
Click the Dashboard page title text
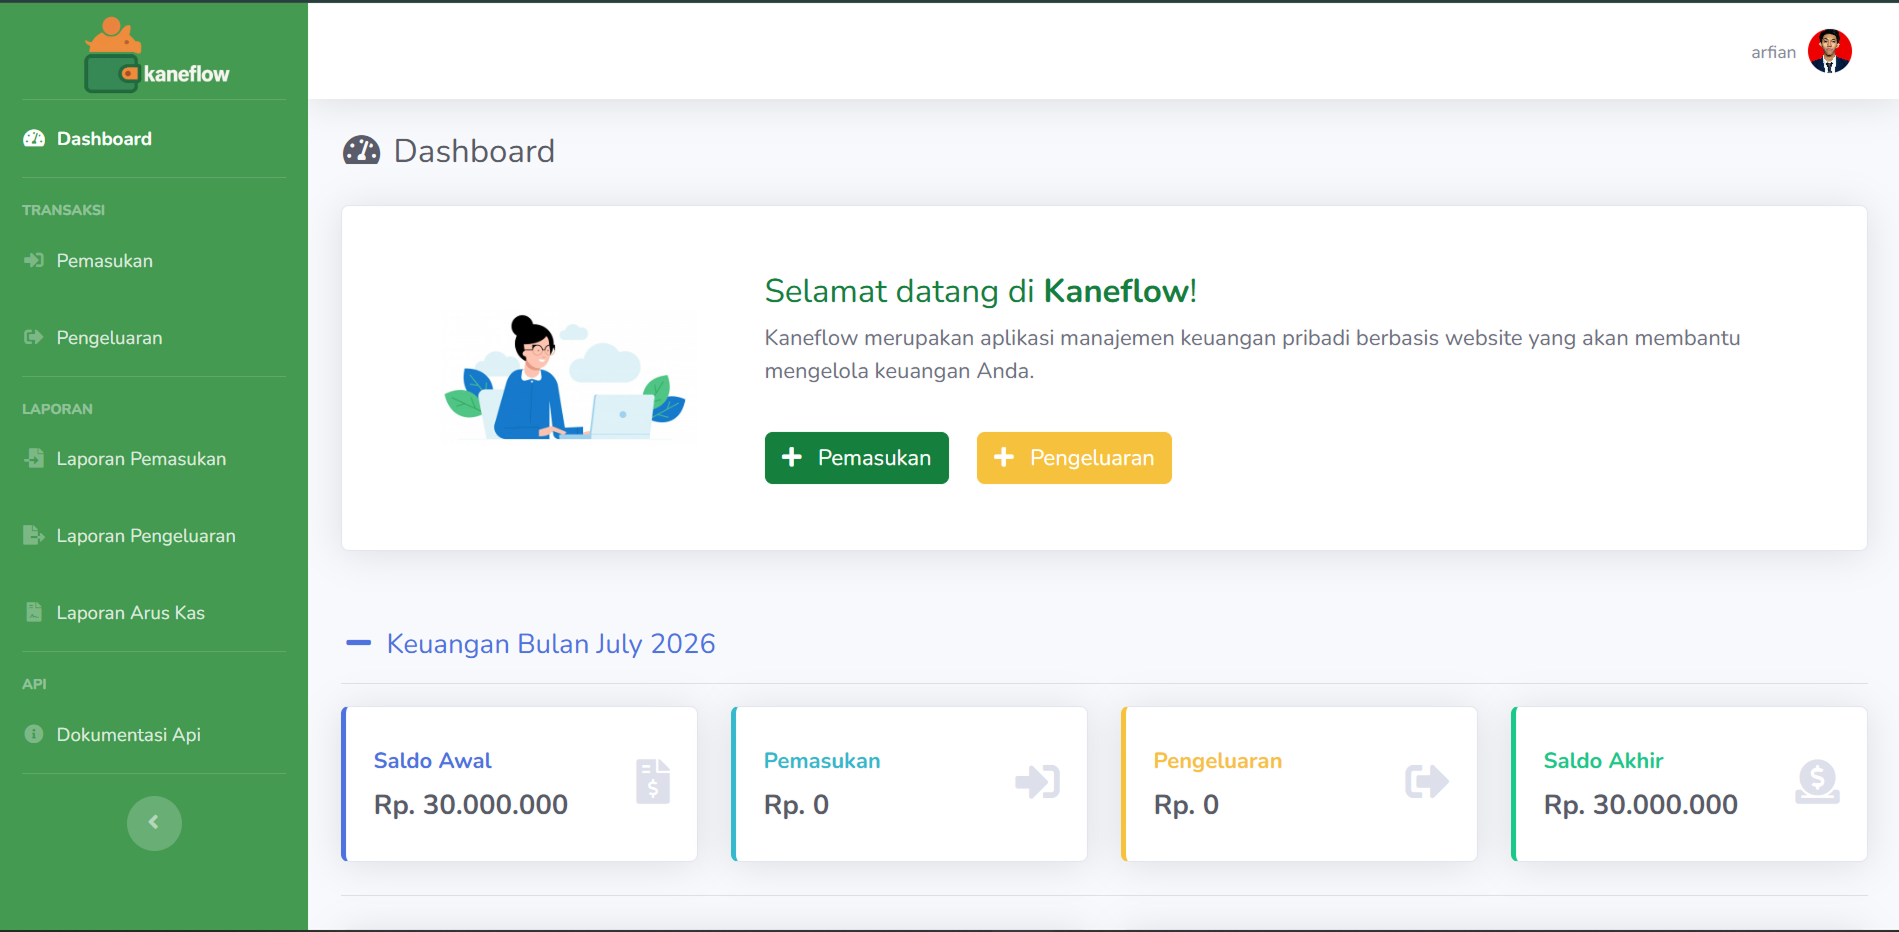pyautogui.click(x=474, y=151)
